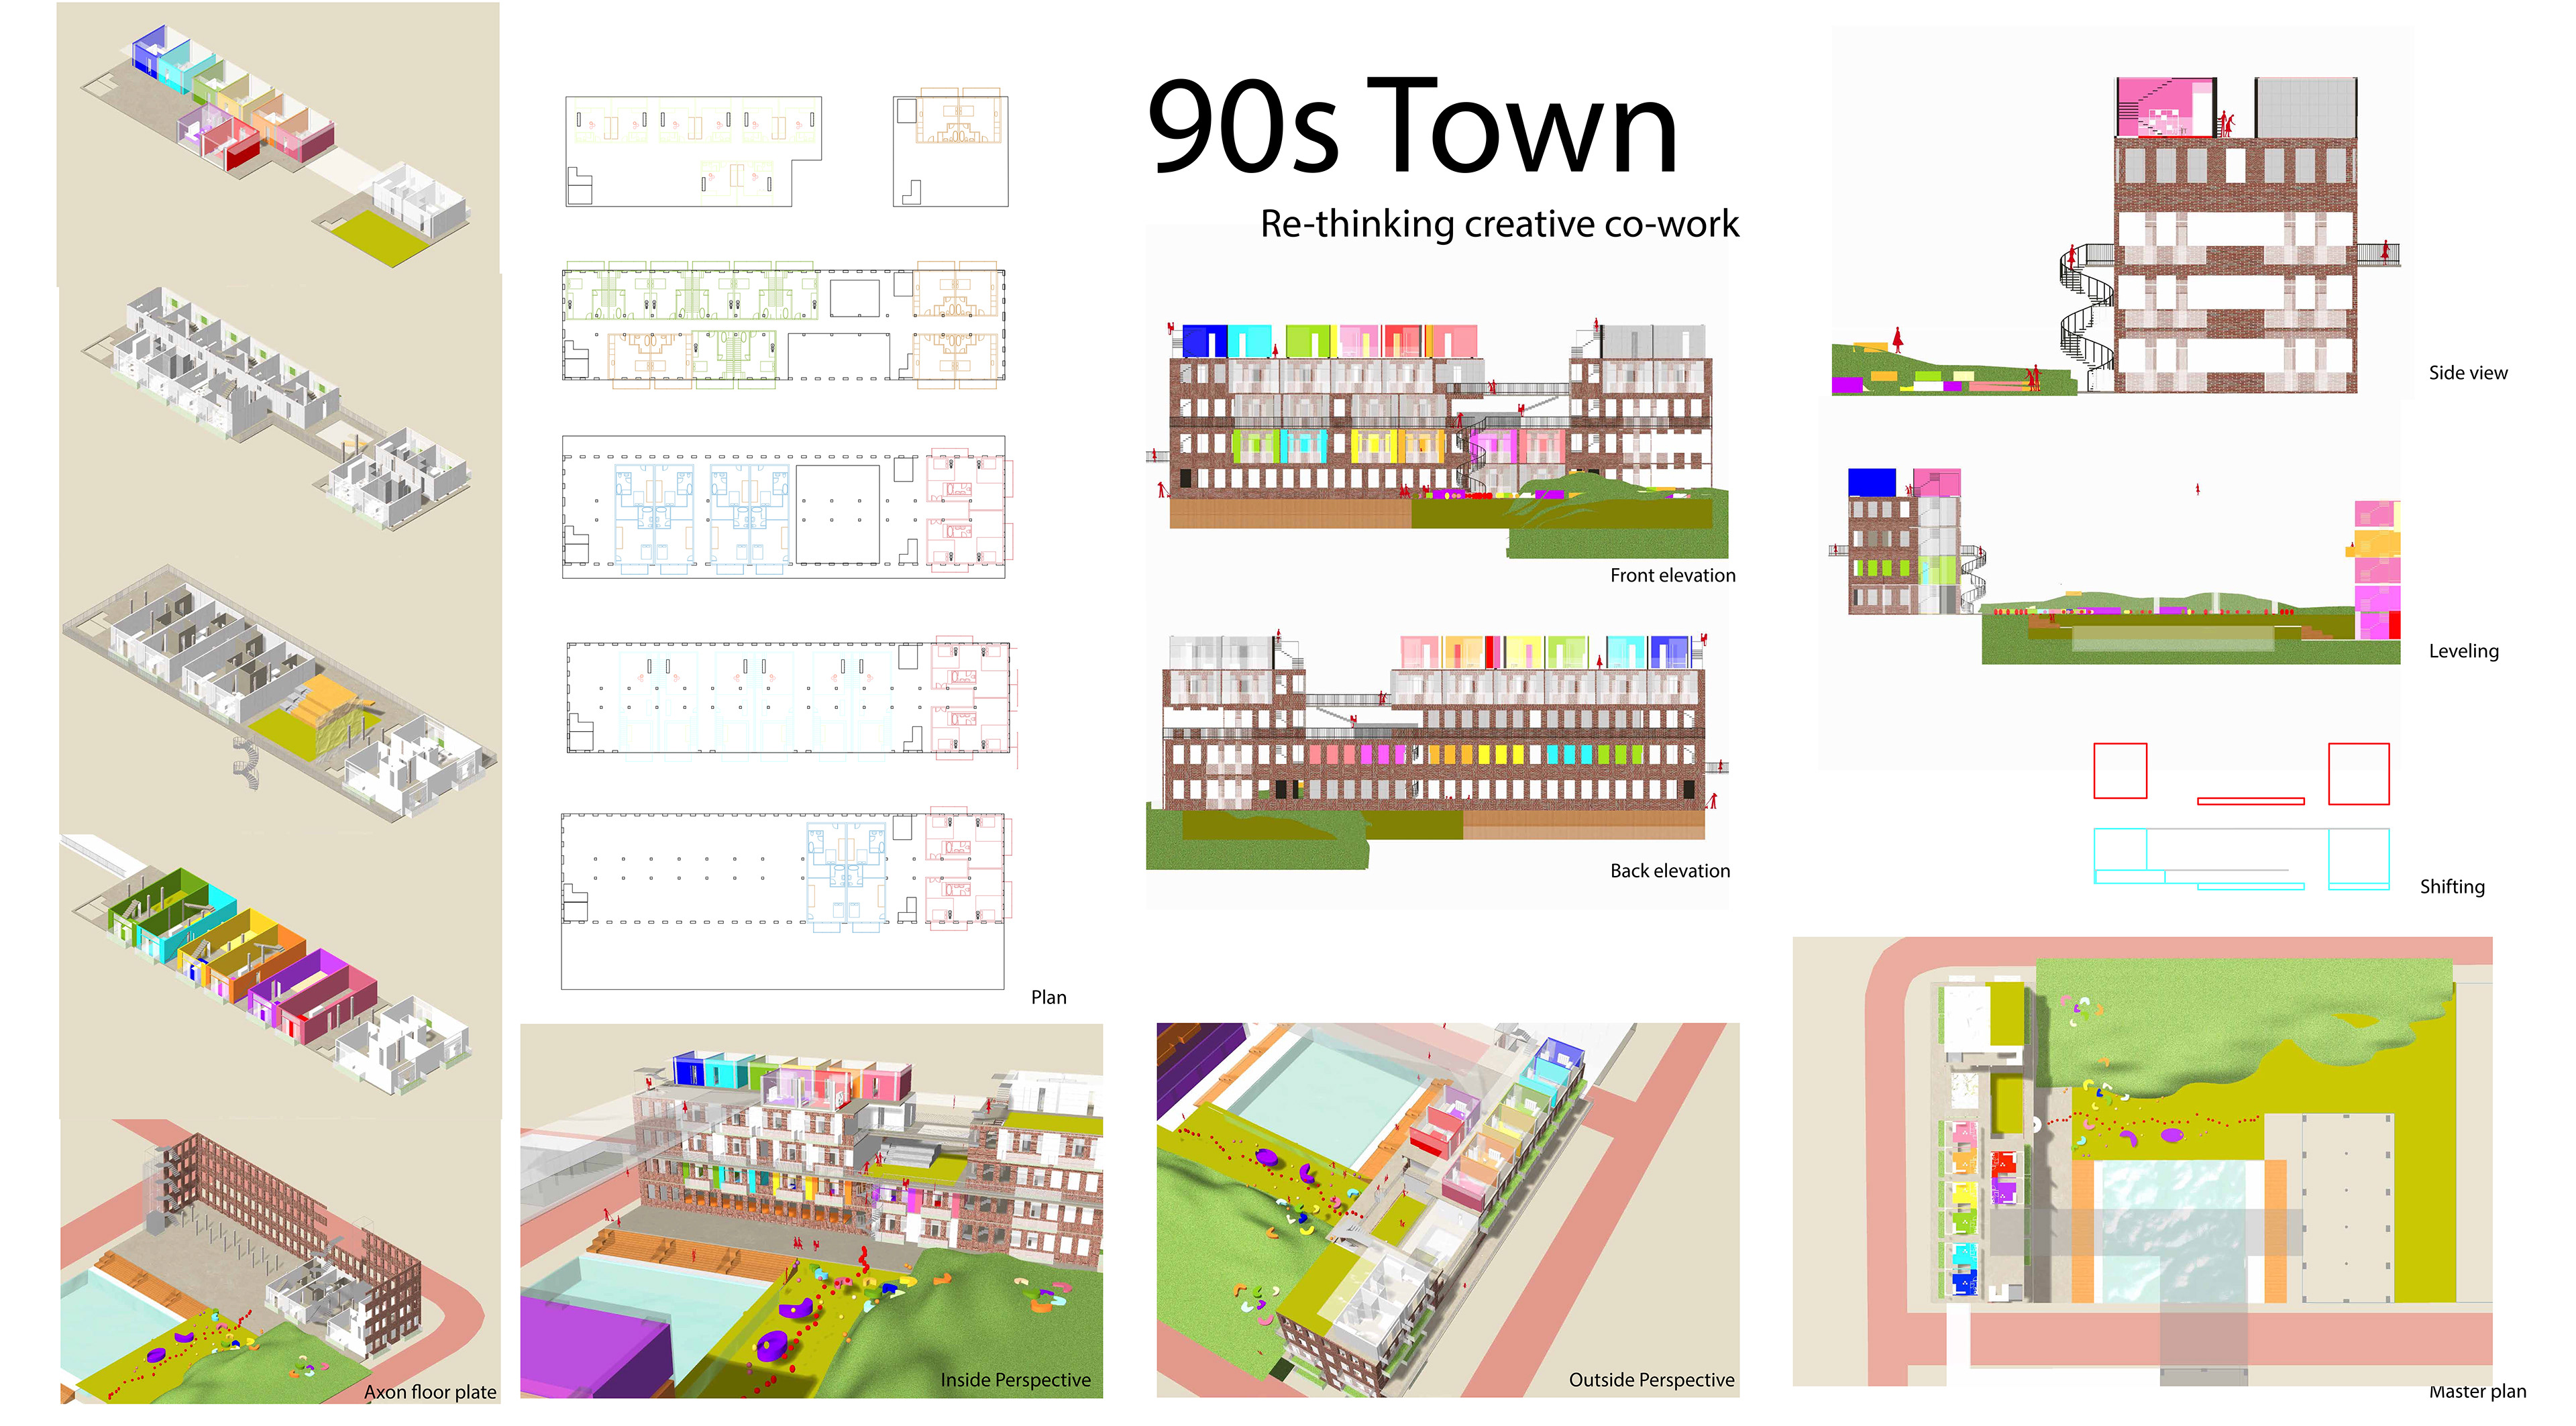The image size is (2576, 1426).
Task: Select the leveling section drawing
Action: point(2114,566)
